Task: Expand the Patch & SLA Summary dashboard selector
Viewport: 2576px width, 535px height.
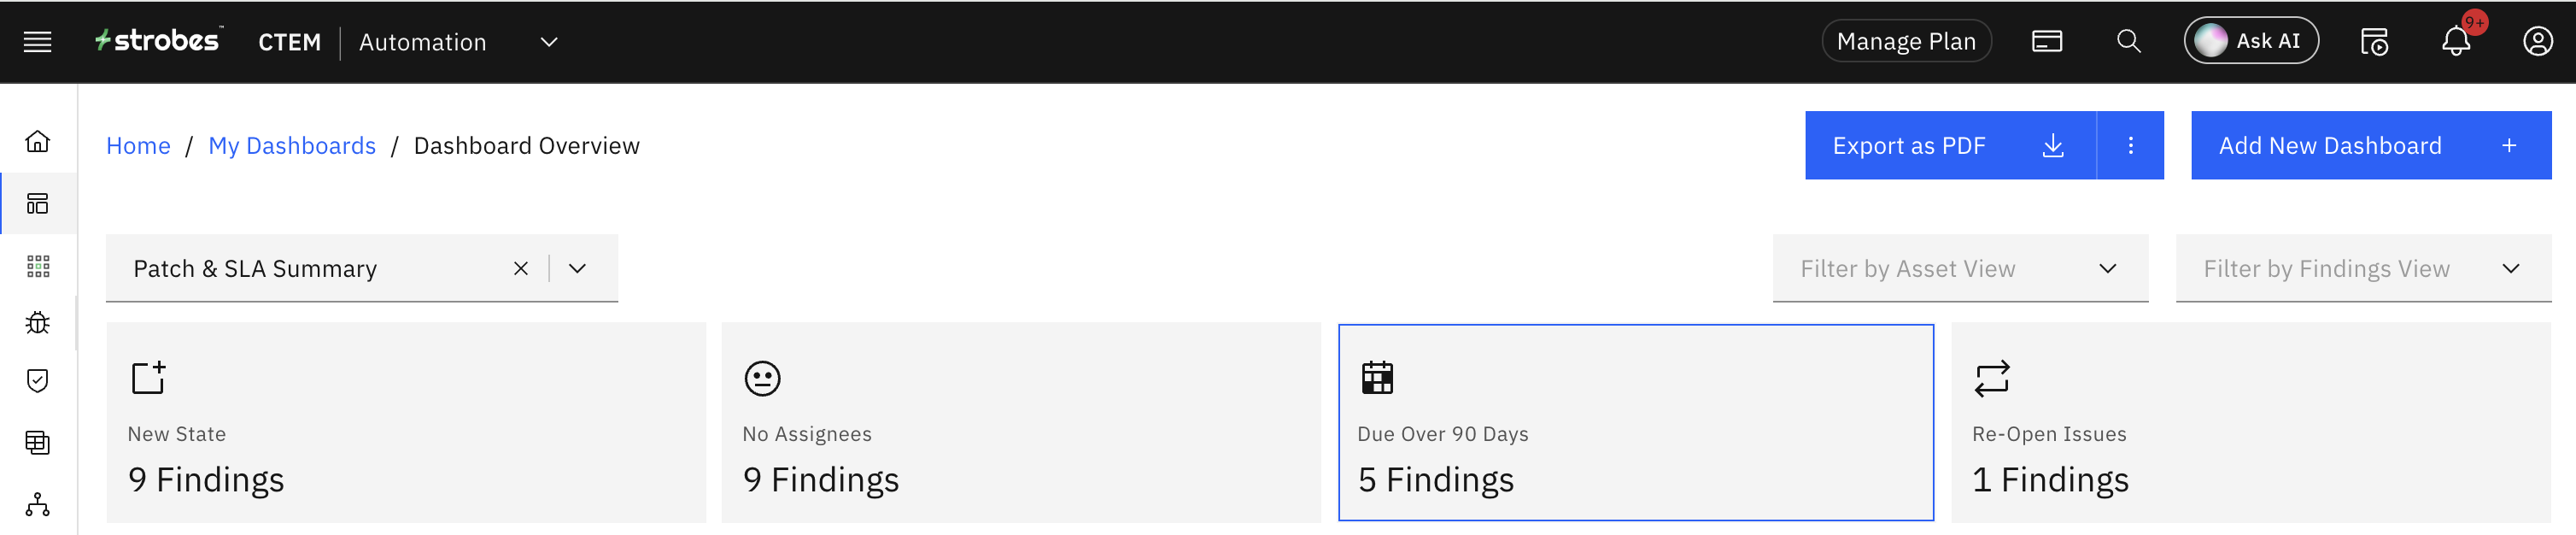Action: click(x=577, y=269)
